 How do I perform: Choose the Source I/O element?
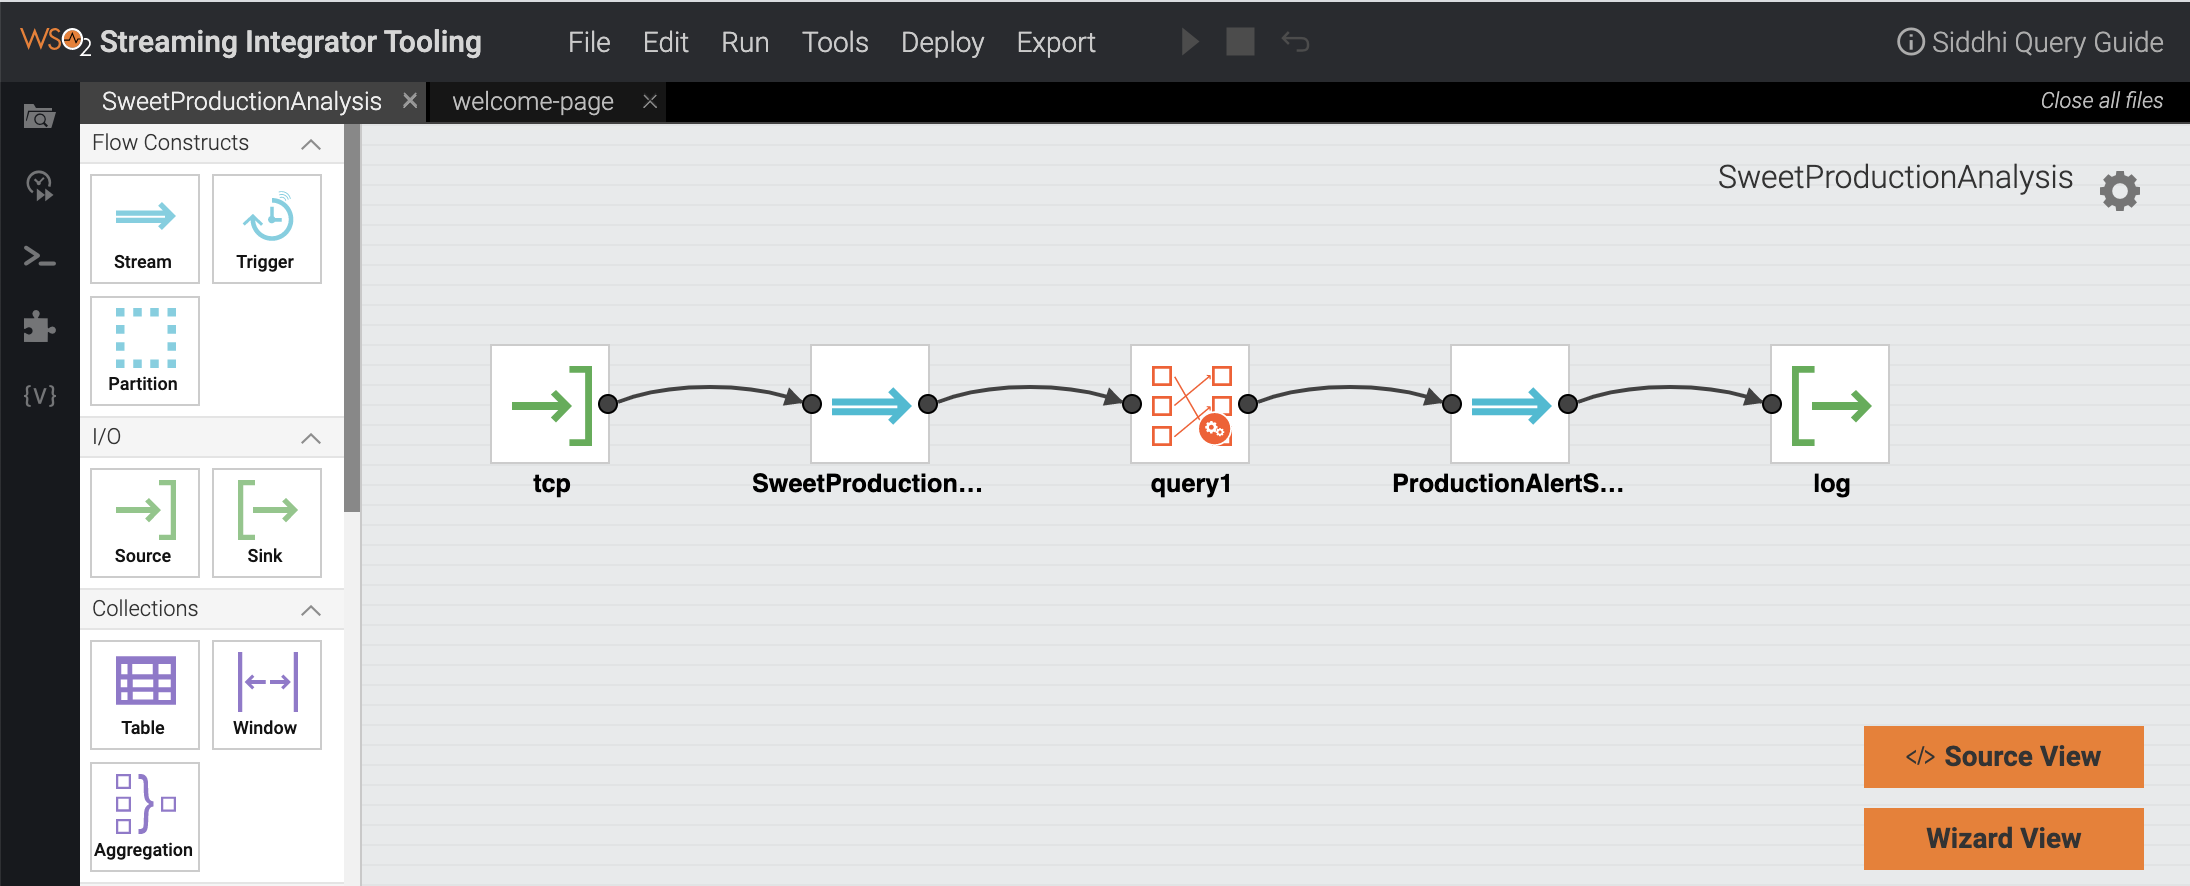coord(145,523)
